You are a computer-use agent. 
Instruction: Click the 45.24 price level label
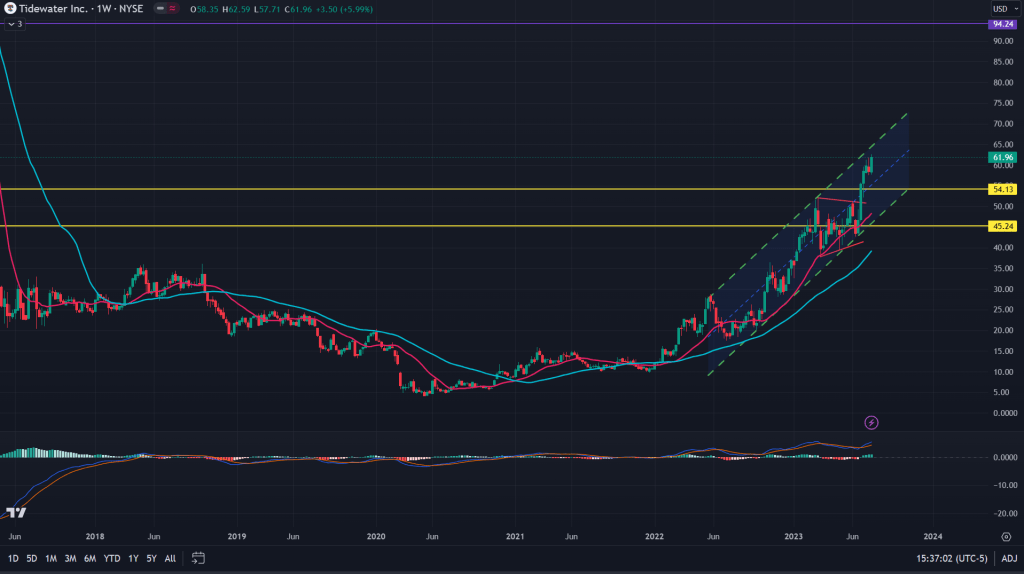[x=1002, y=226]
